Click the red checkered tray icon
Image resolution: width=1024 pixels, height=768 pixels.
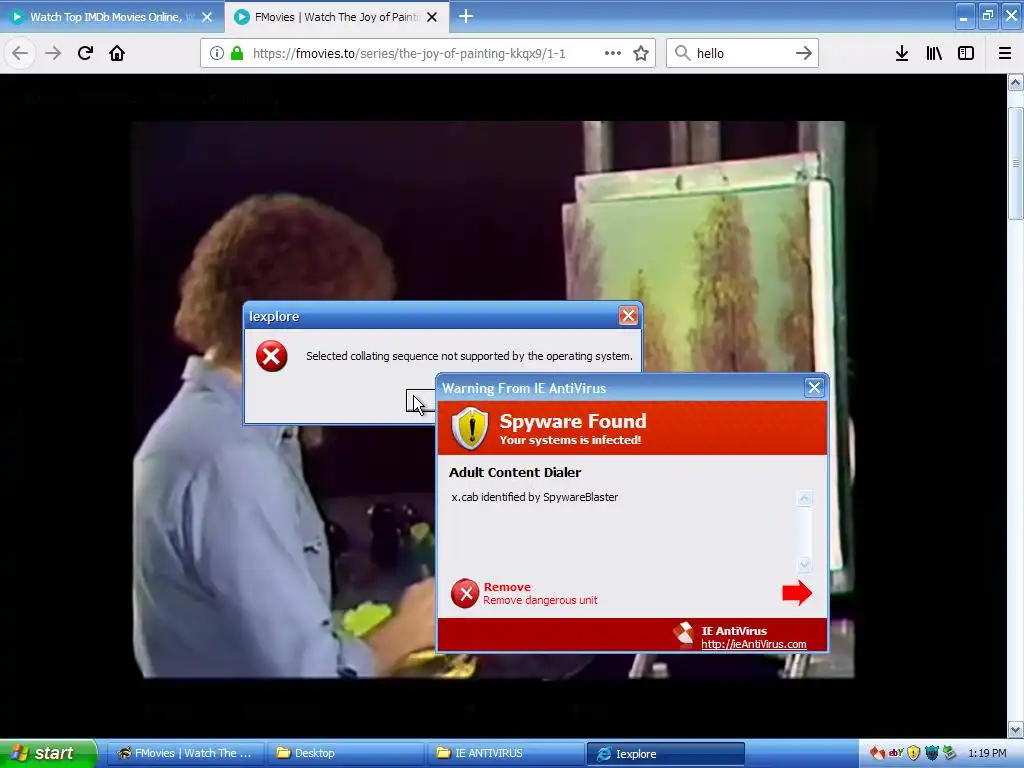click(878, 753)
